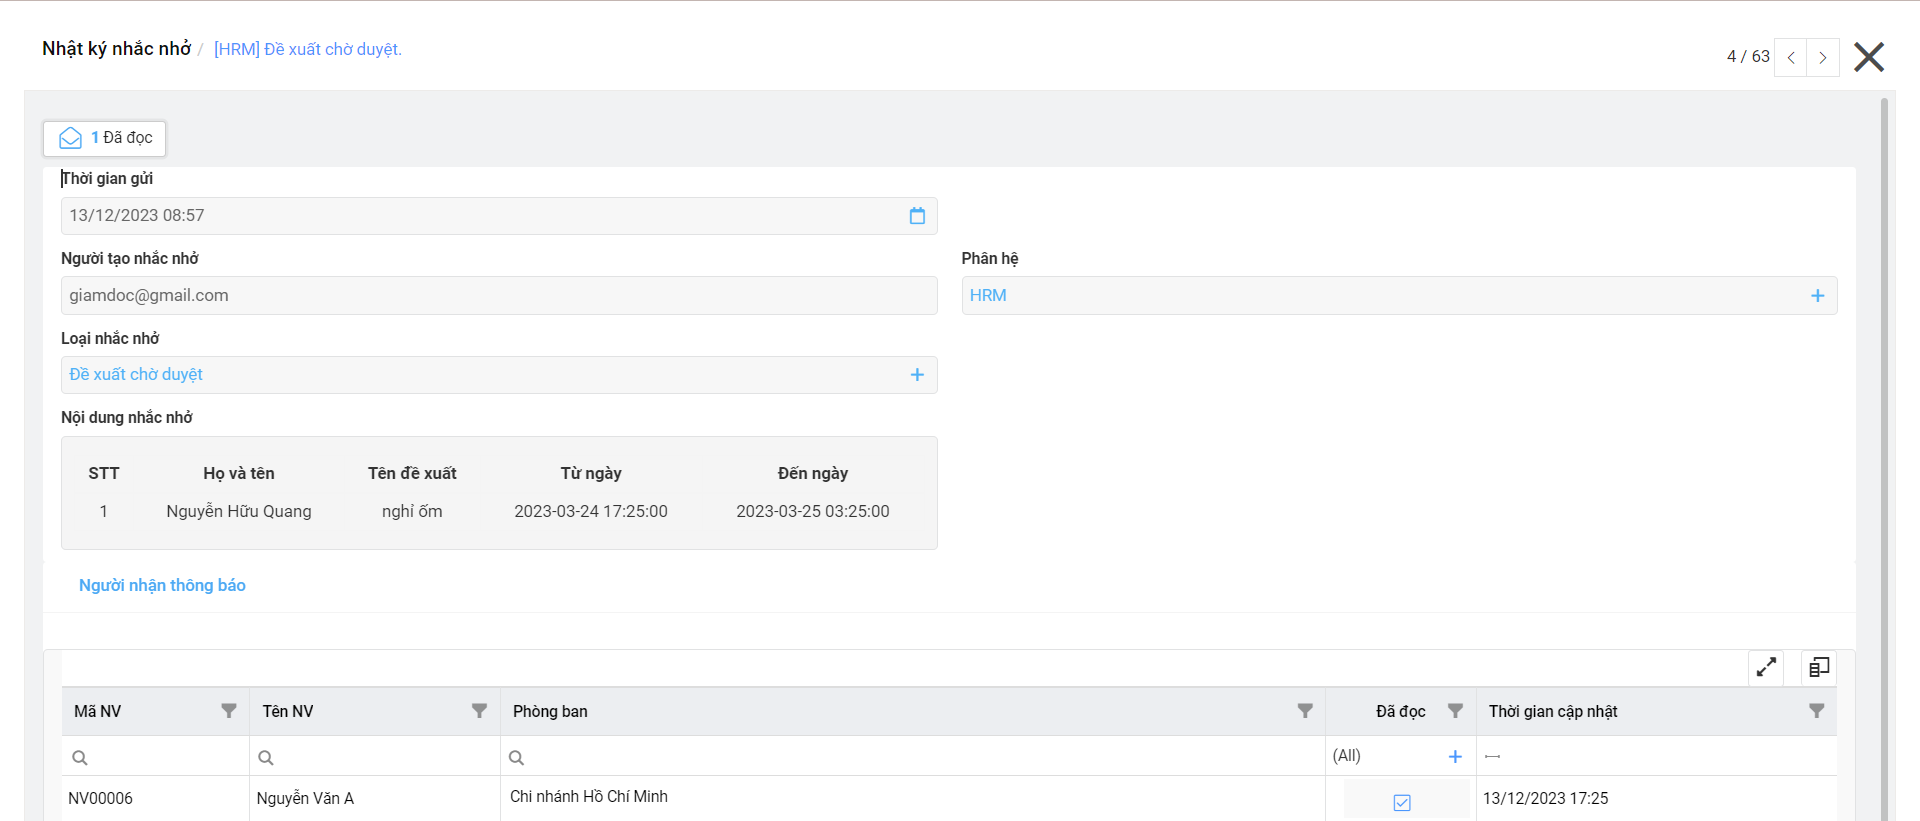Viewport: 1920px width, 821px height.
Task: Click the plus icon in Phân hệ field
Action: [x=1817, y=296]
